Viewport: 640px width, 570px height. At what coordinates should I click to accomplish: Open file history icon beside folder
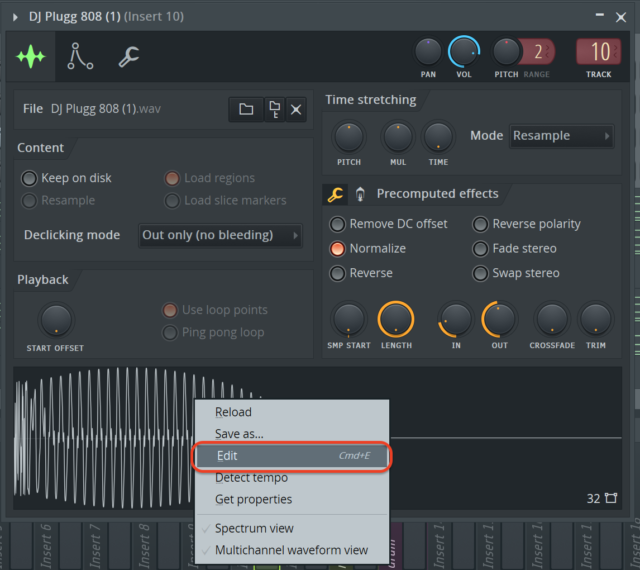pyautogui.click(x=273, y=109)
